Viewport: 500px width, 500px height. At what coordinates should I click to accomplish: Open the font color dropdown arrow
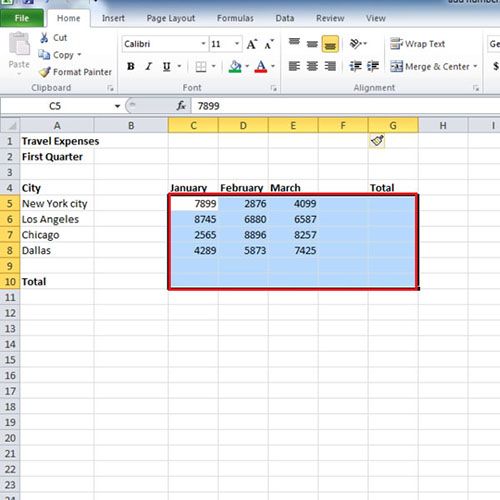pos(273,66)
